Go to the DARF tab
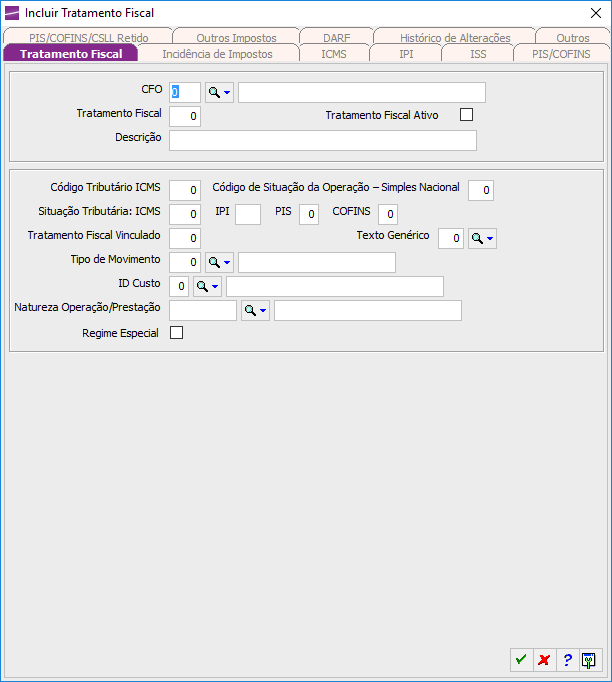 tap(337, 38)
